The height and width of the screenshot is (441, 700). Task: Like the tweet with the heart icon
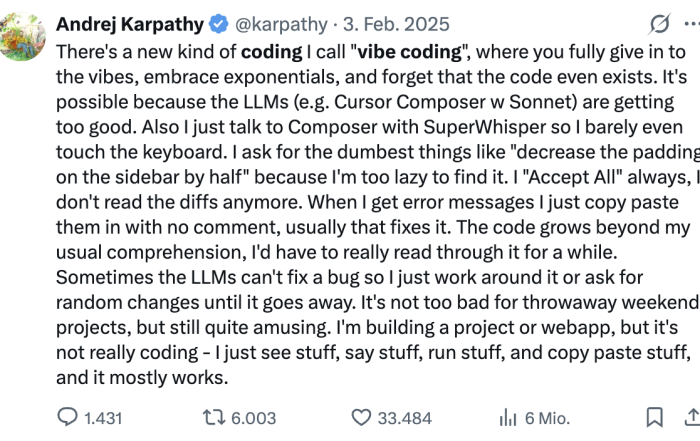pyautogui.click(x=362, y=417)
